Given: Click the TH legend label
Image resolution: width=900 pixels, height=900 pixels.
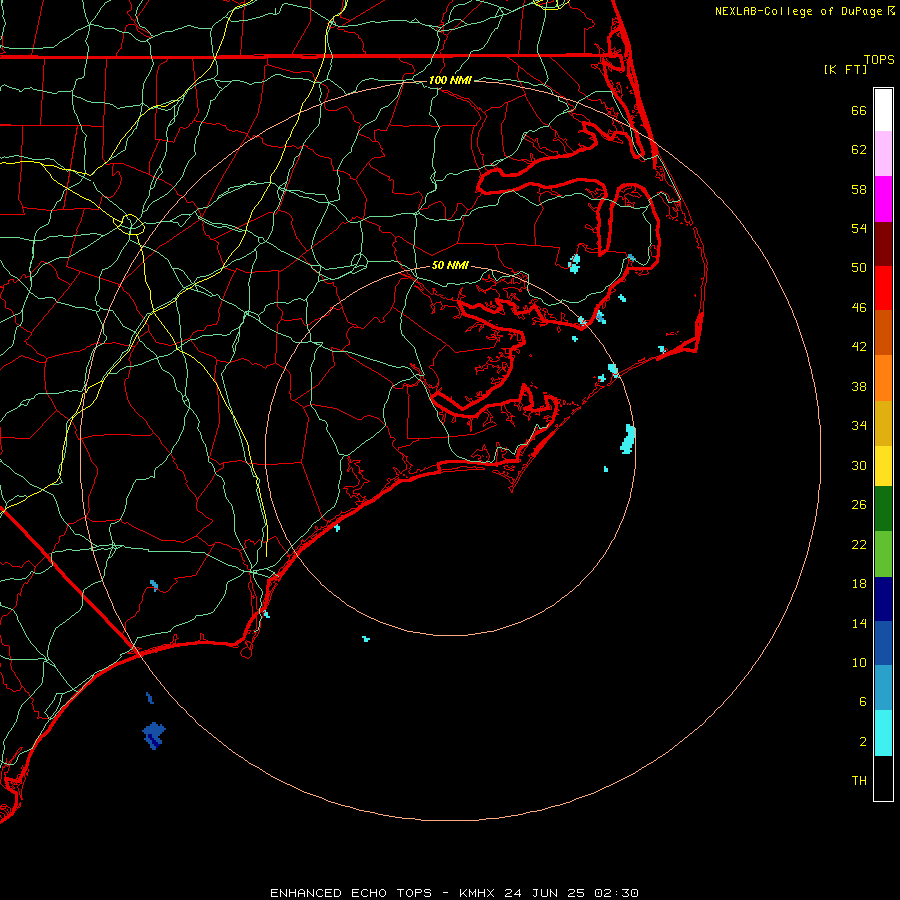Looking at the screenshot, I should tap(859, 780).
